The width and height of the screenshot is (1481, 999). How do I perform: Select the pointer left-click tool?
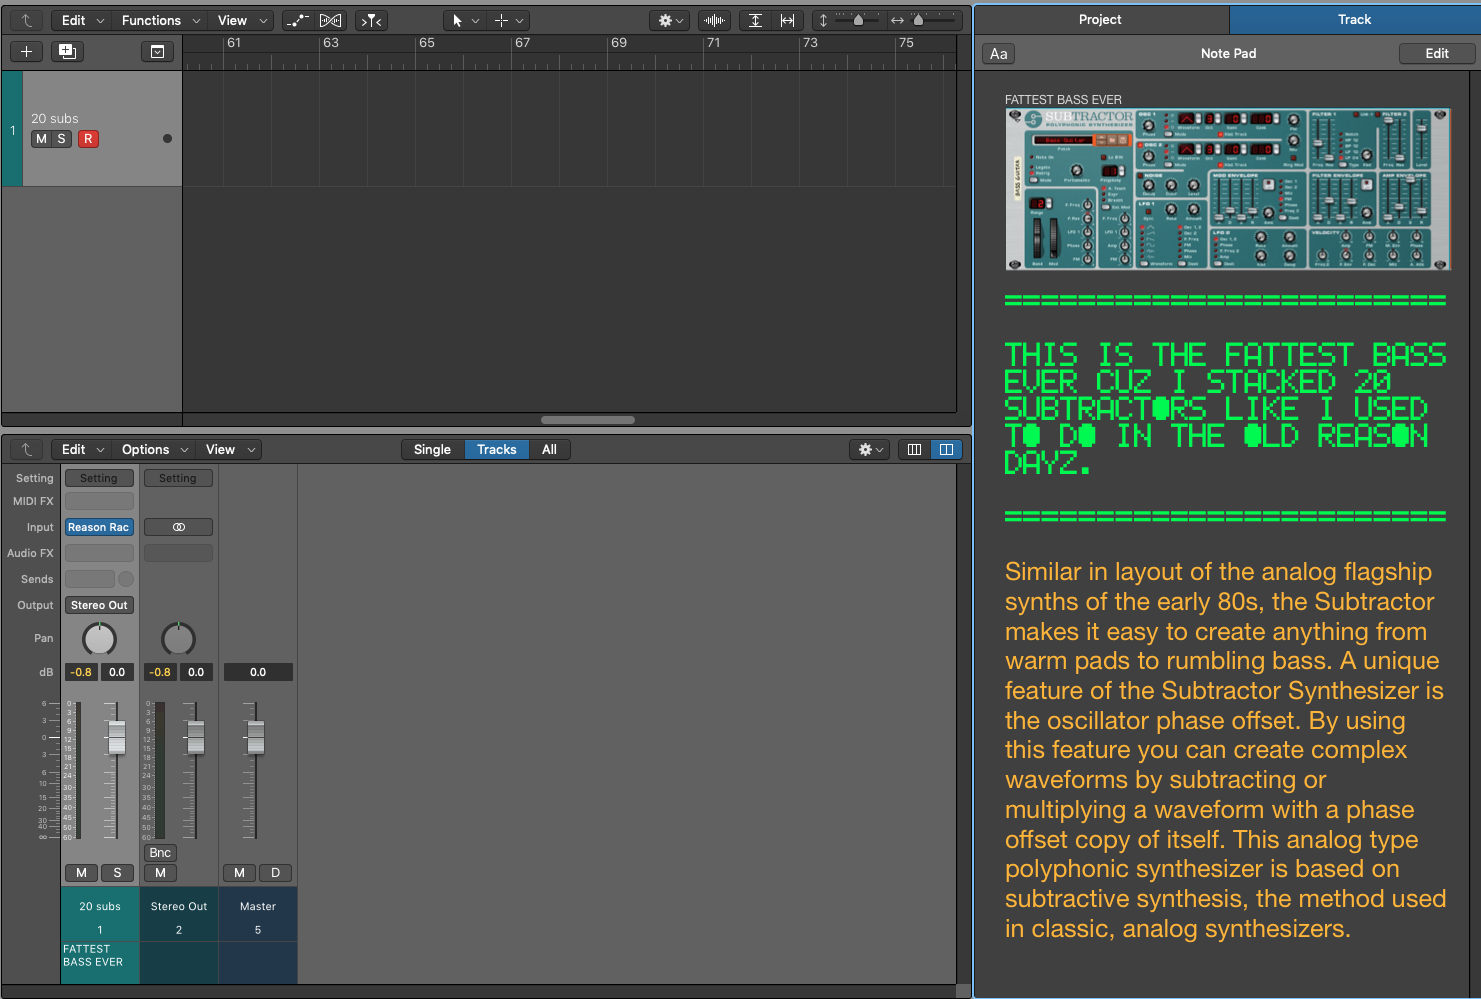pos(464,20)
